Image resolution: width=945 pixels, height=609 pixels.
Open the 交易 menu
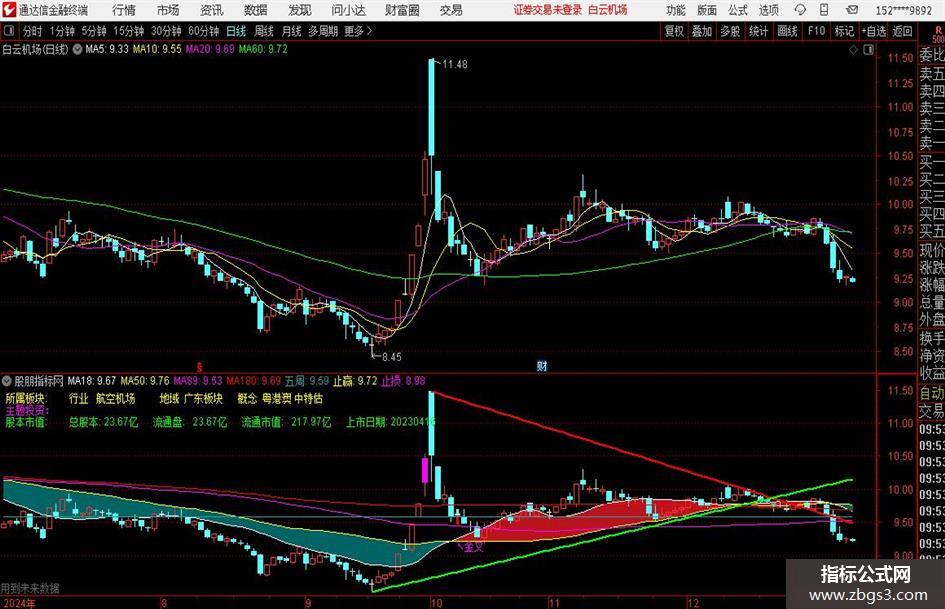click(451, 10)
